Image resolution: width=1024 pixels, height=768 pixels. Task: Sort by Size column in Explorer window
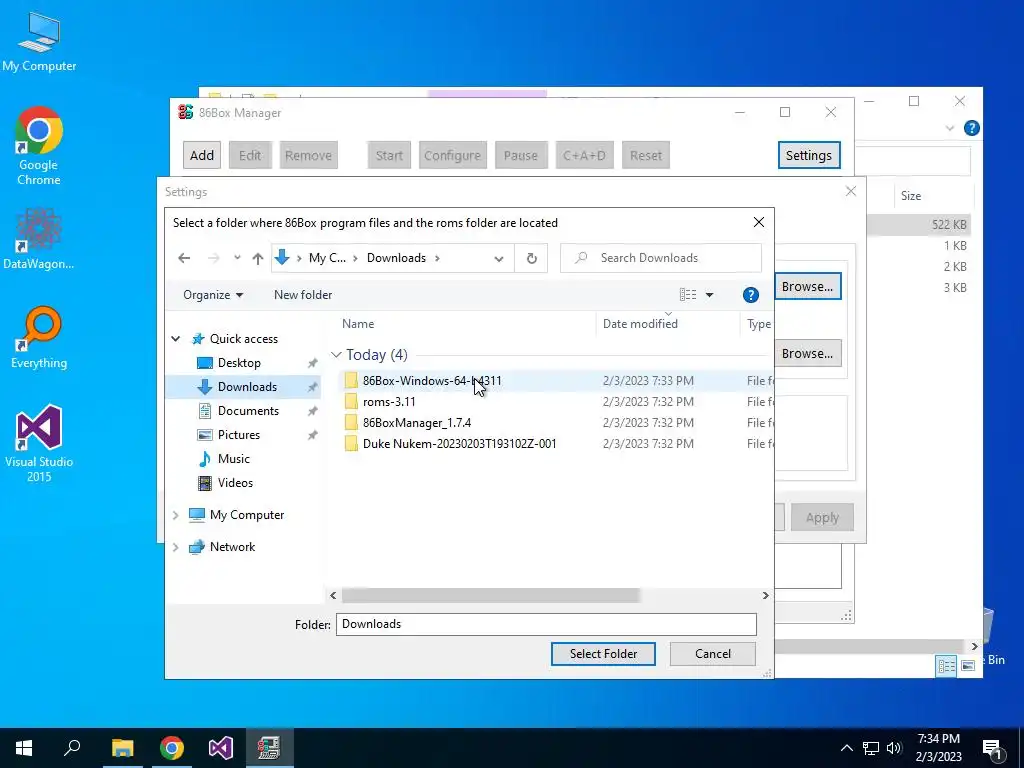pyautogui.click(x=910, y=196)
